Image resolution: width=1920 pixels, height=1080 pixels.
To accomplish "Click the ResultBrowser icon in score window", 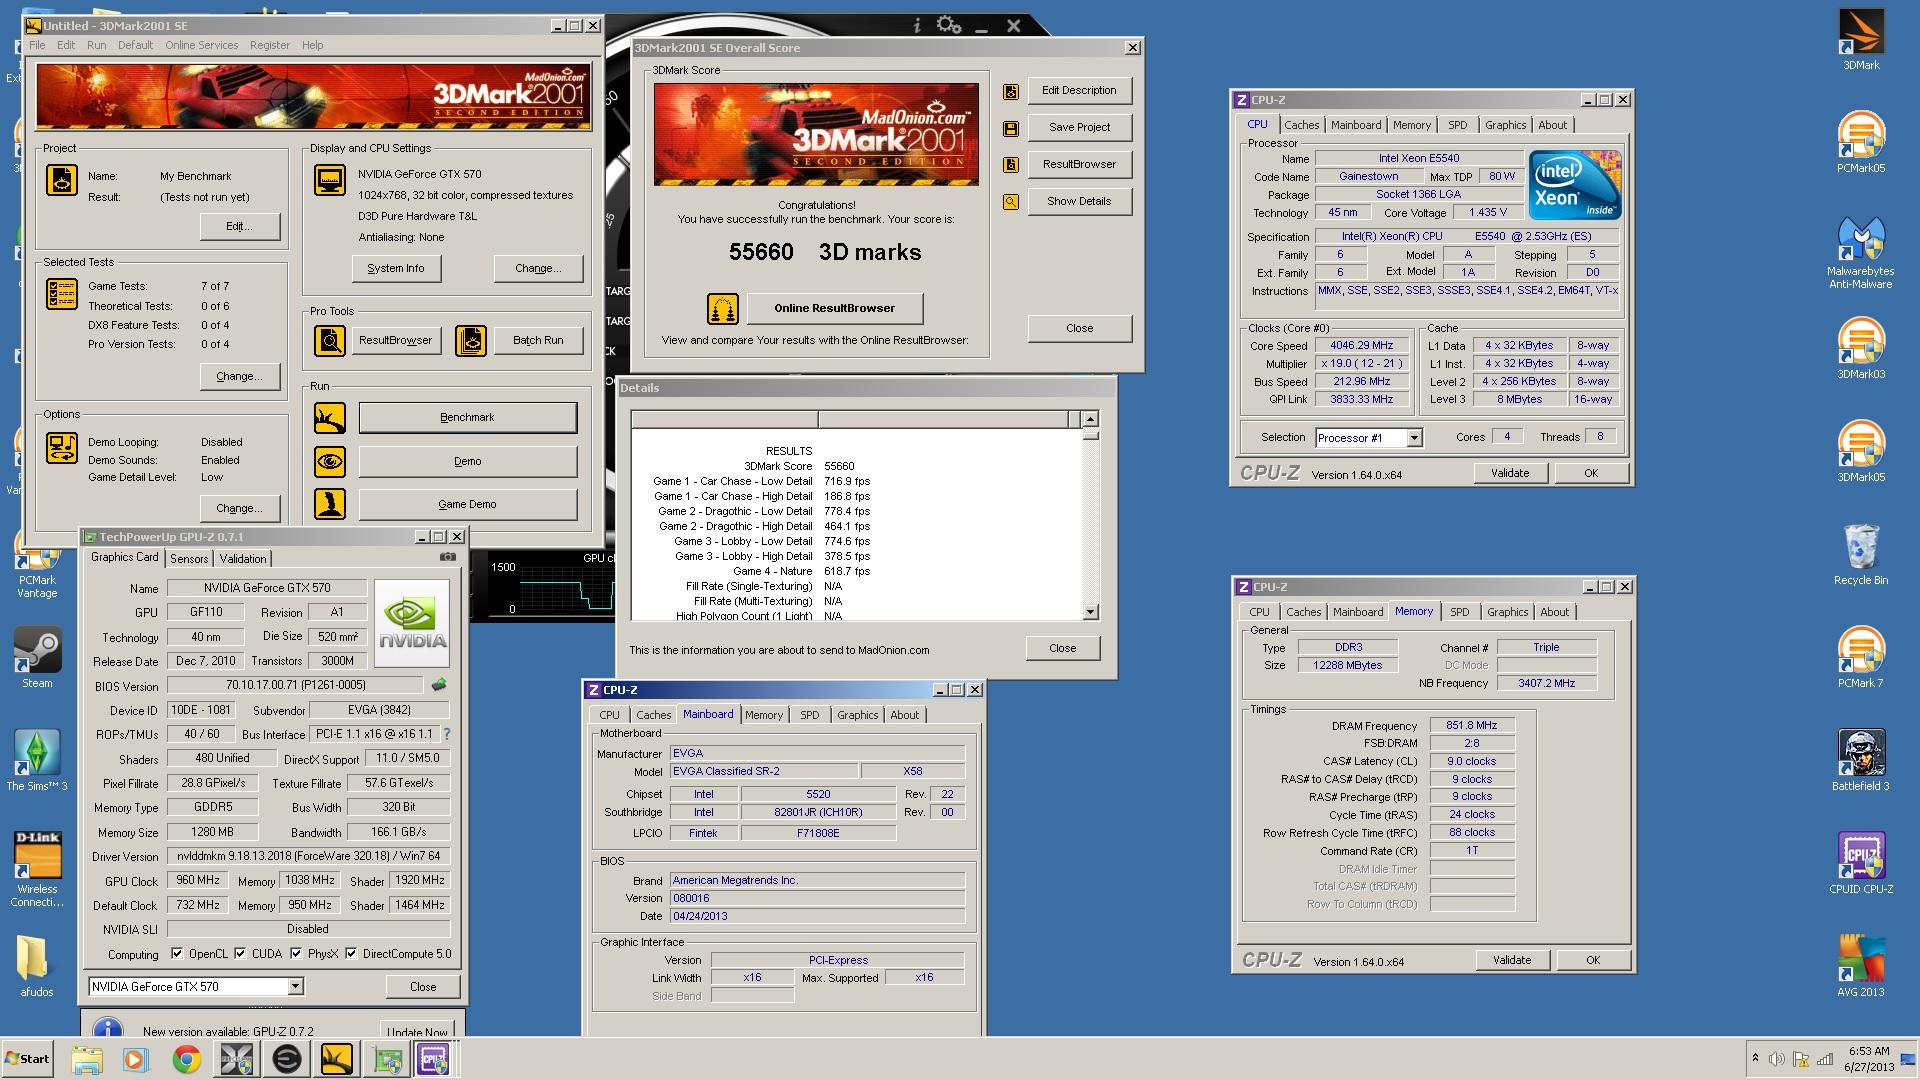I will [1011, 165].
